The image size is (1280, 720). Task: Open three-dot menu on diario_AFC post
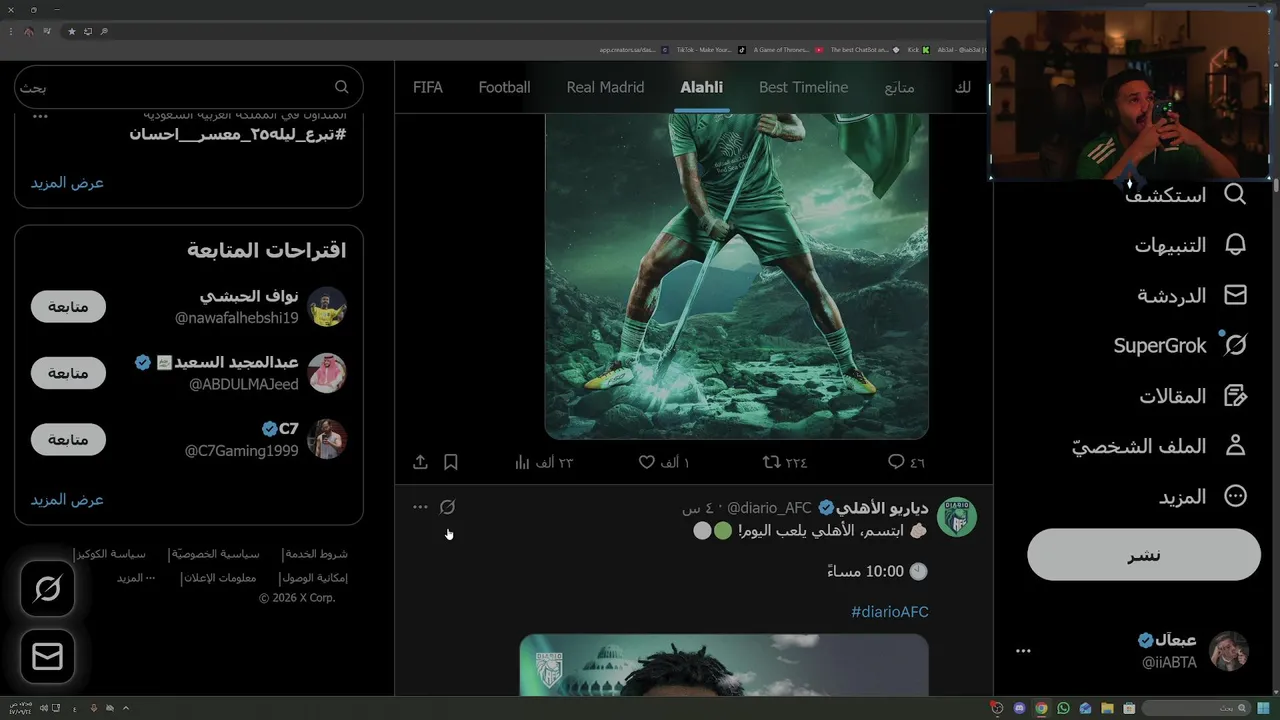tap(420, 507)
